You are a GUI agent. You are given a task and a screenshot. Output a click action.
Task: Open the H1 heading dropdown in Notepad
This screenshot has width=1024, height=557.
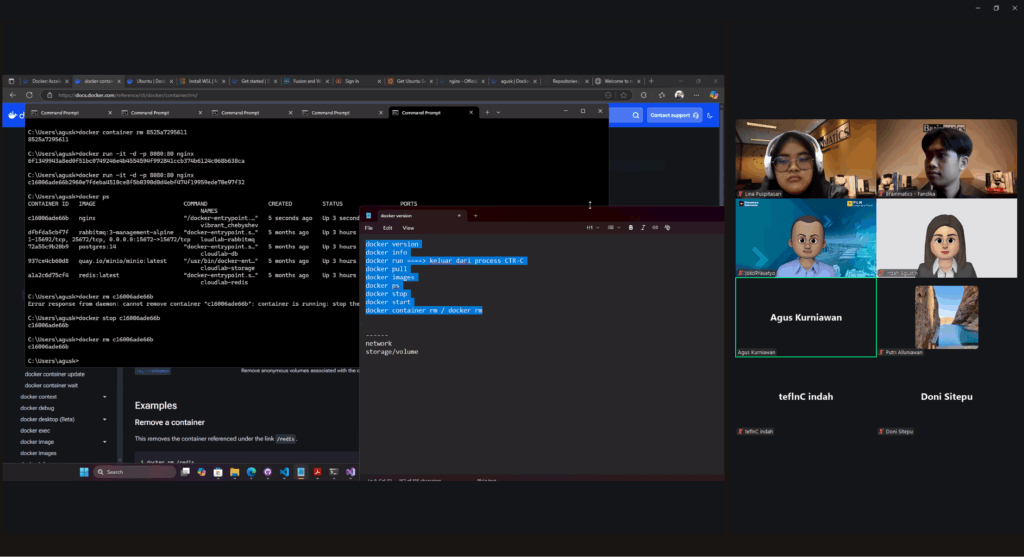(592, 228)
